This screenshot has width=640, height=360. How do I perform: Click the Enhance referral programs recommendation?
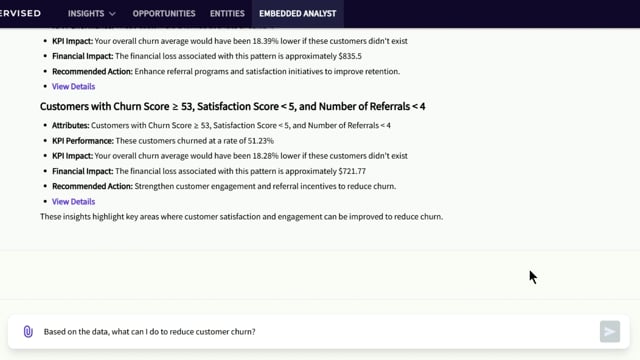coord(226,71)
